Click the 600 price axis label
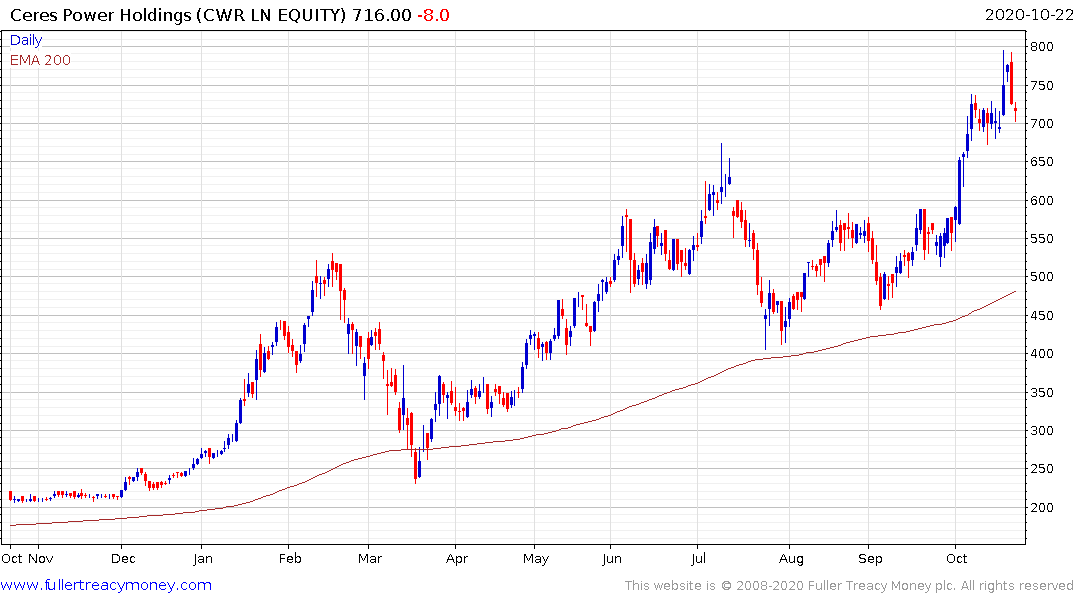Image resolution: width=1075 pixels, height=600 pixels. (x=1041, y=200)
